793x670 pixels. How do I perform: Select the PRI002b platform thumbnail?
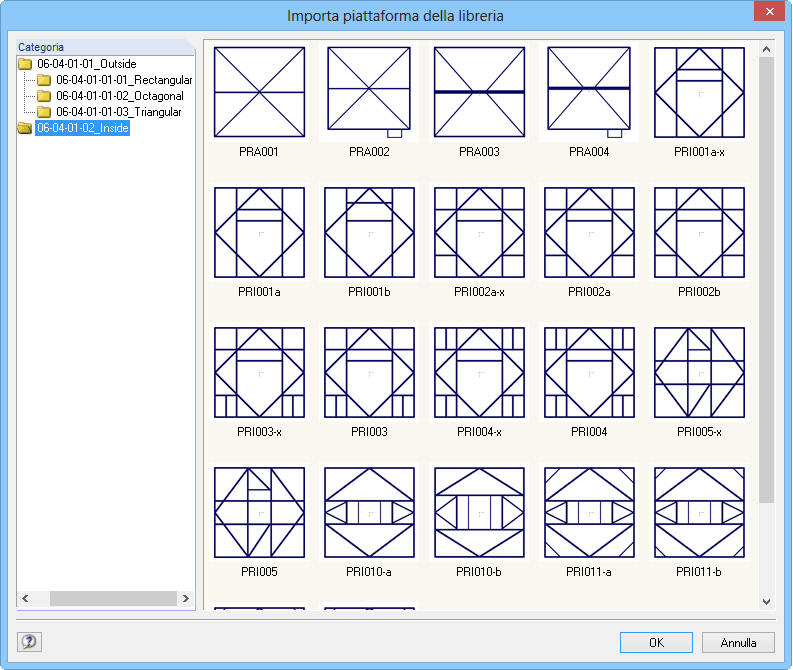(x=699, y=232)
